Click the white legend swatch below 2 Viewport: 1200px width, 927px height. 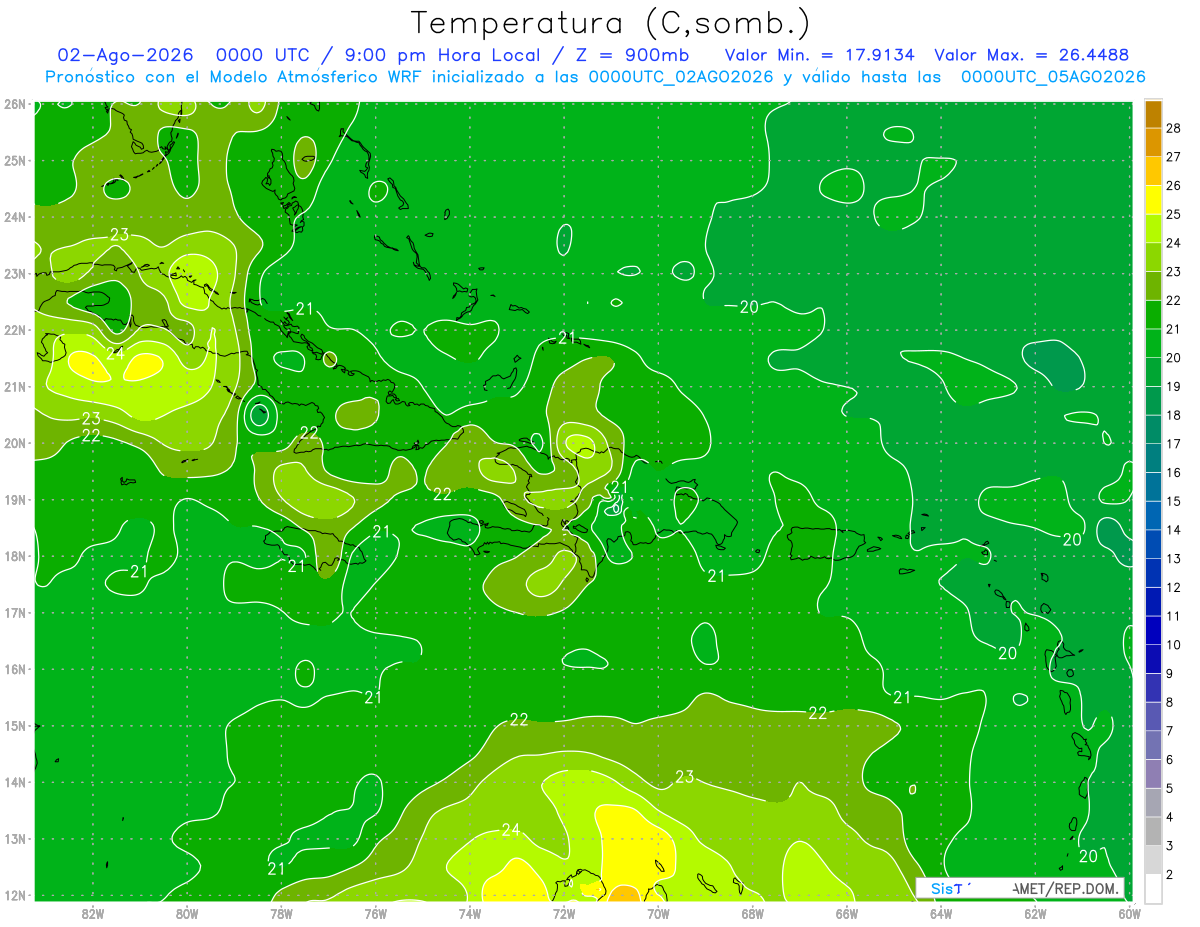(x=1154, y=888)
